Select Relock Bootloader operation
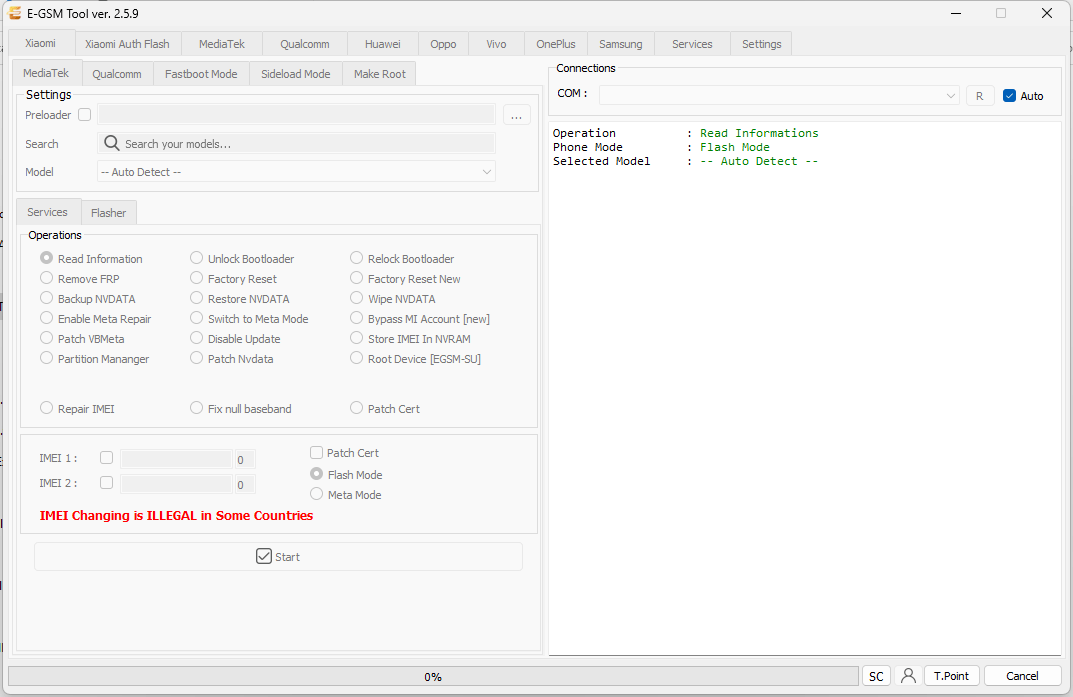The height and width of the screenshot is (697, 1073). [x=357, y=258]
